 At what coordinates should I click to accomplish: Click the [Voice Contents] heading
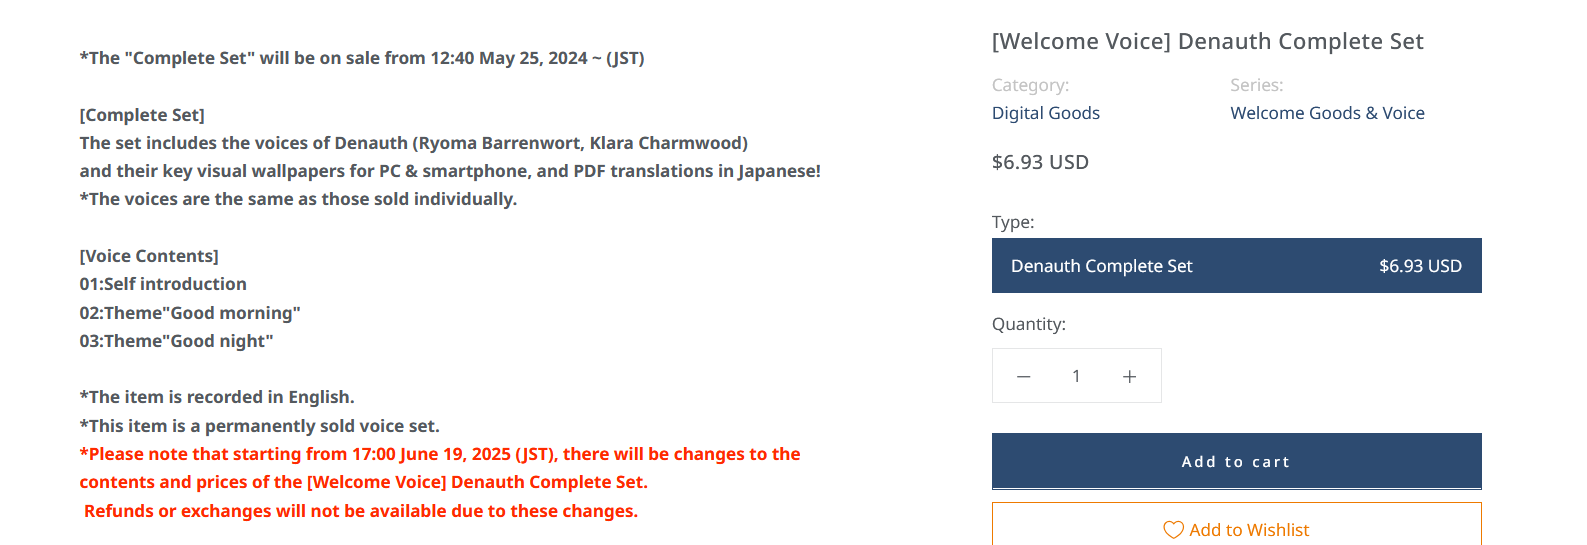coord(149,256)
